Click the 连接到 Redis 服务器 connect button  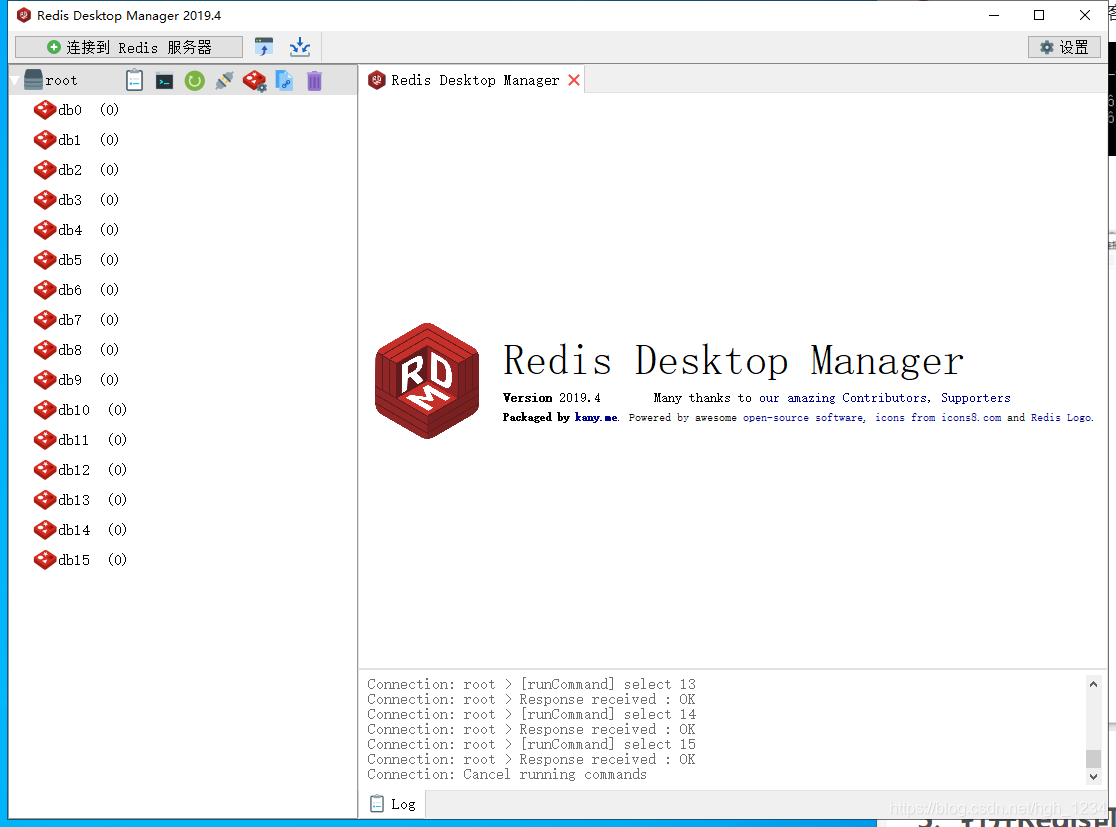[129, 47]
